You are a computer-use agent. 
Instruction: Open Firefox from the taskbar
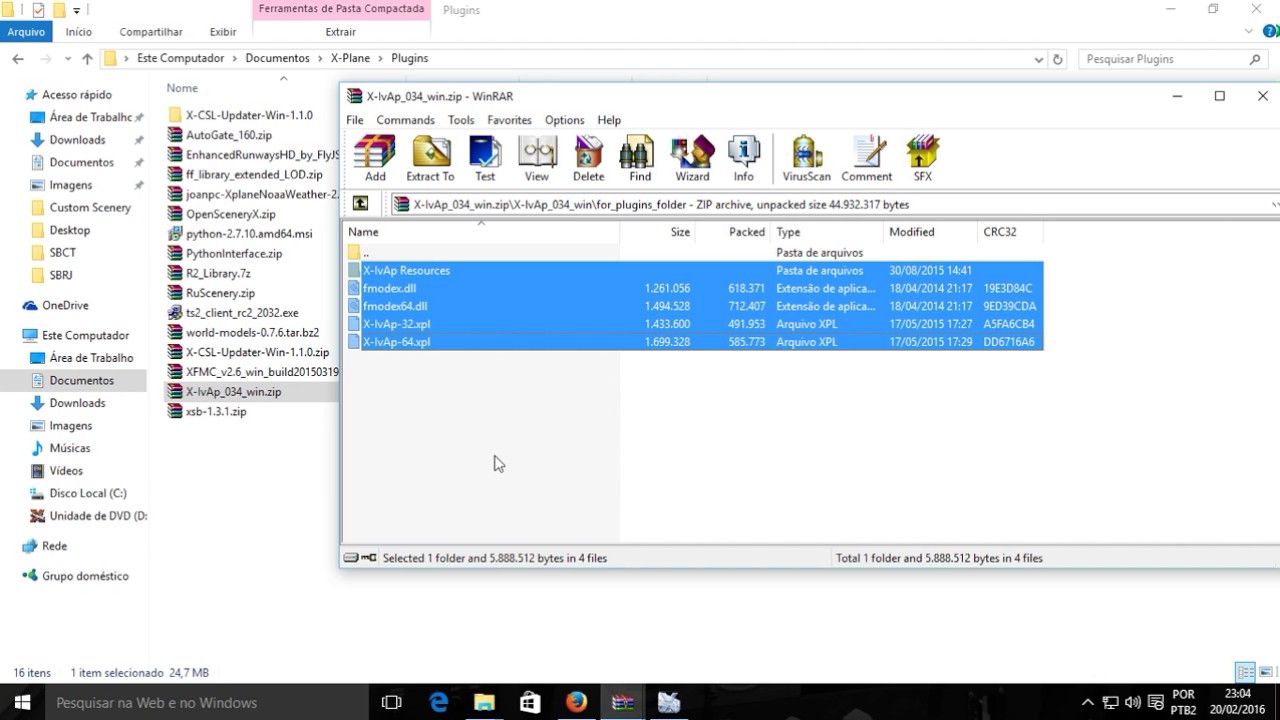click(x=576, y=702)
